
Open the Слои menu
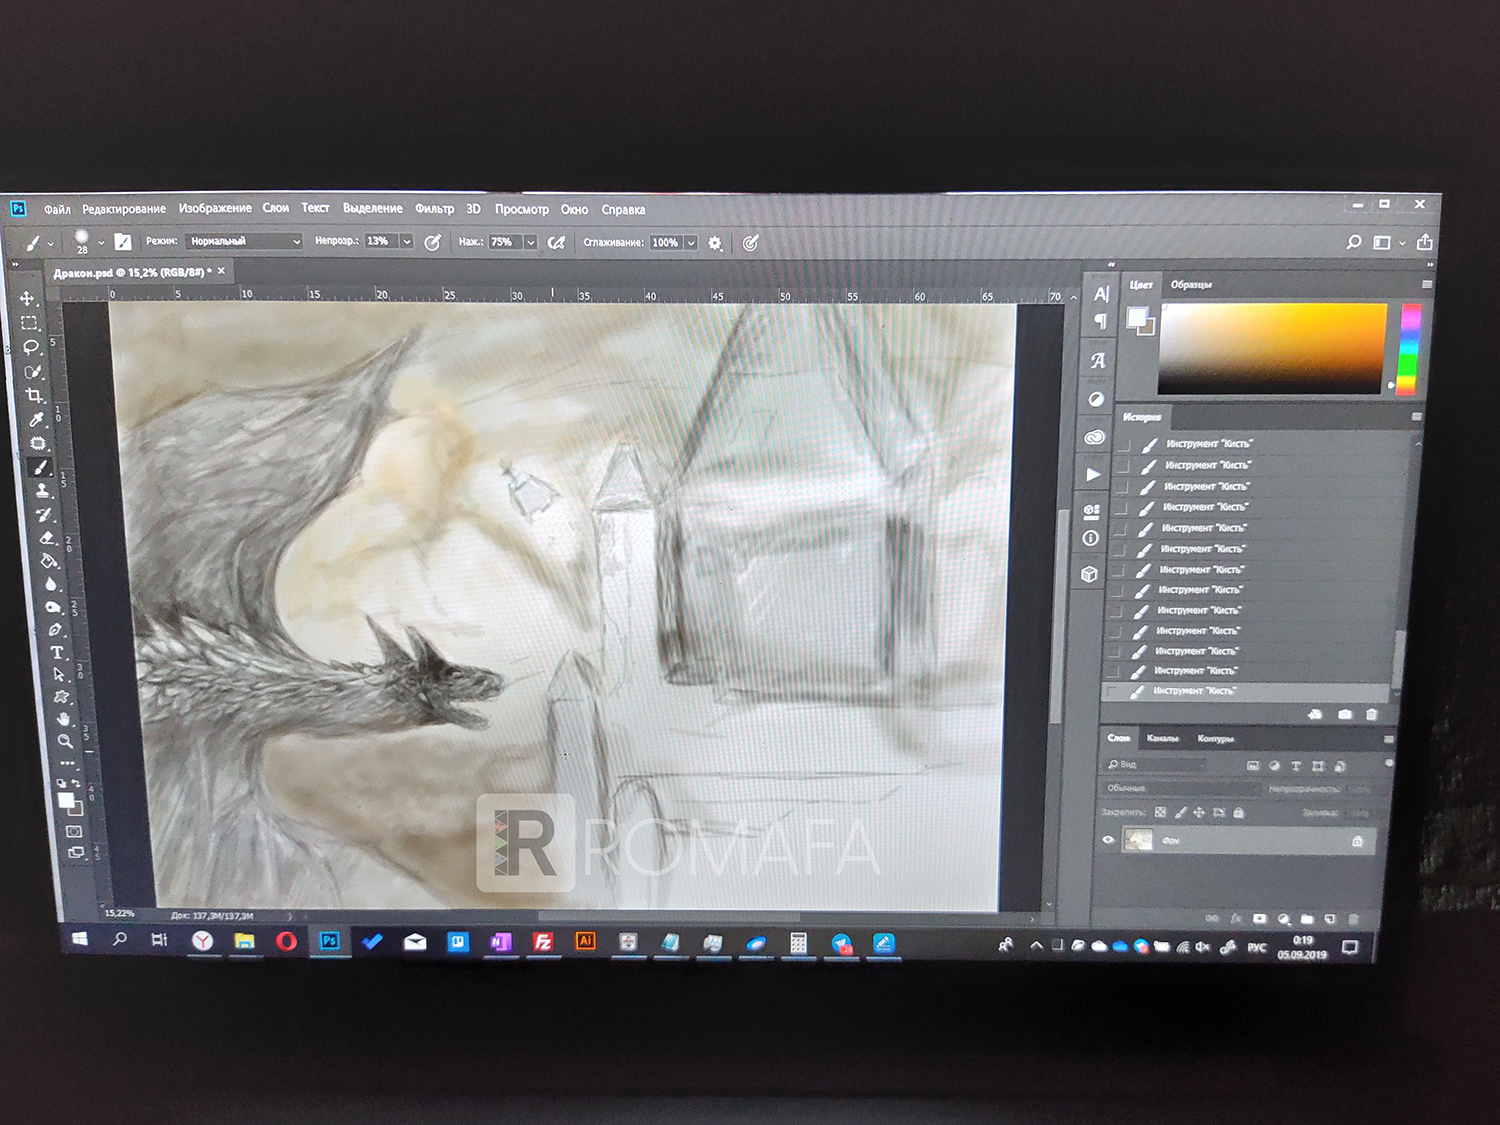(x=276, y=208)
